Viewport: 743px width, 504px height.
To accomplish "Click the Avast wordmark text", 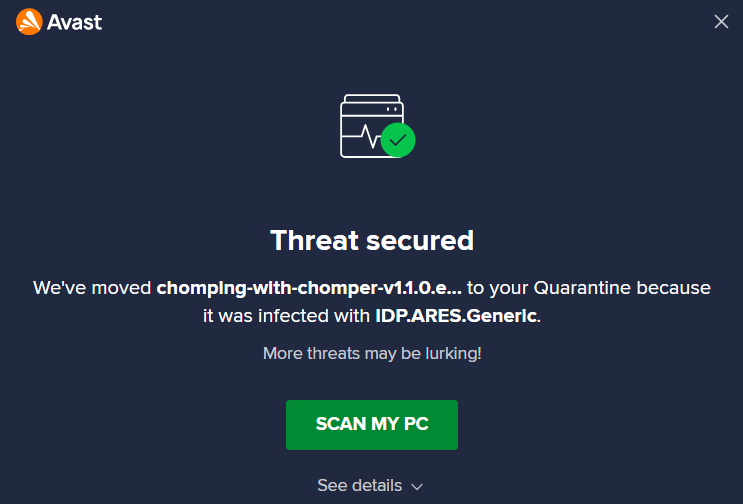I will [x=74, y=21].
